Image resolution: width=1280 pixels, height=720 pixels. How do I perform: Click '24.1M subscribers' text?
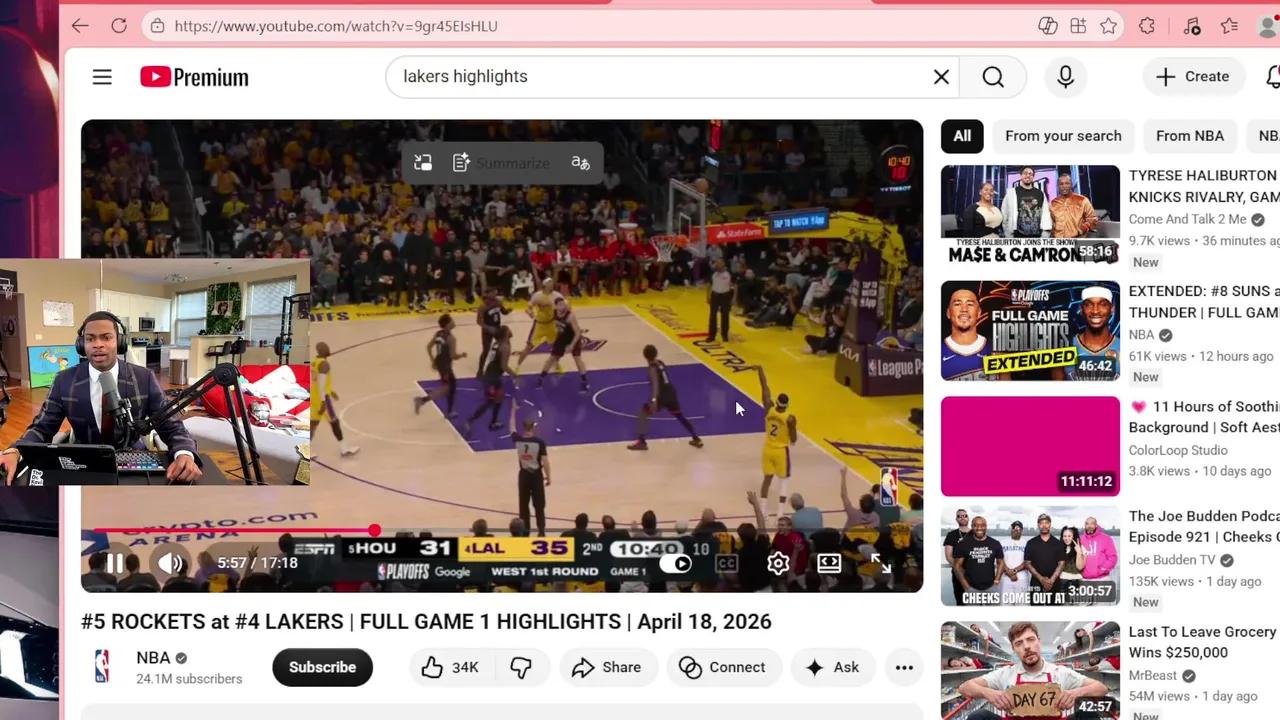[189, 679]
